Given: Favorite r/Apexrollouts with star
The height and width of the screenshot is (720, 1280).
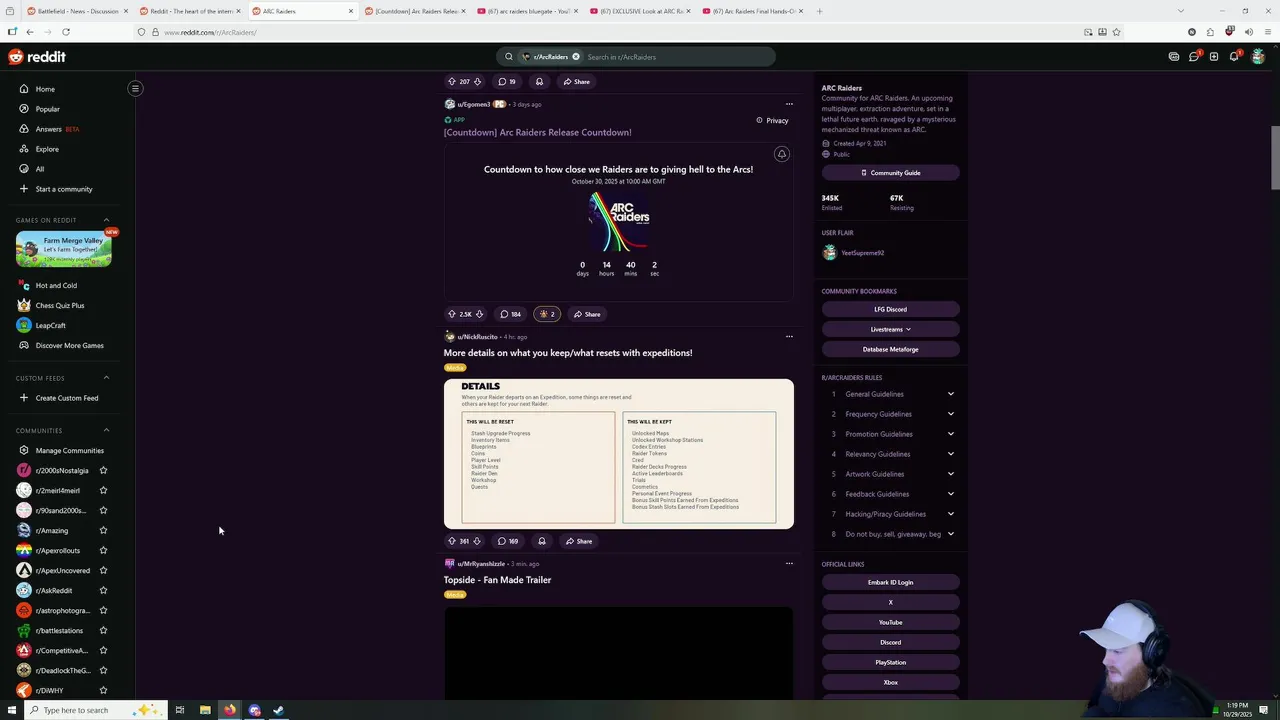Looking at the screenshot, I should click(103, 550).
